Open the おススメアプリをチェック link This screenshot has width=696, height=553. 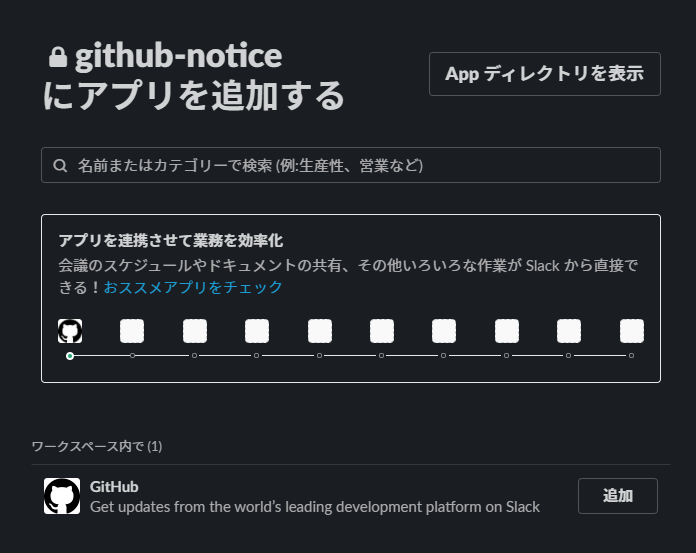[193, 287]
